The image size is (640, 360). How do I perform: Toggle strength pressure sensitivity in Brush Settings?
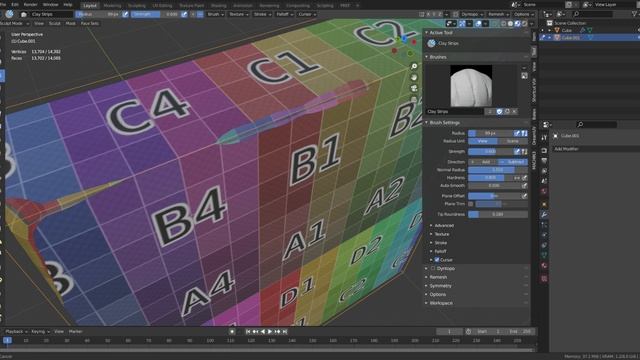(x=517, y=151)
